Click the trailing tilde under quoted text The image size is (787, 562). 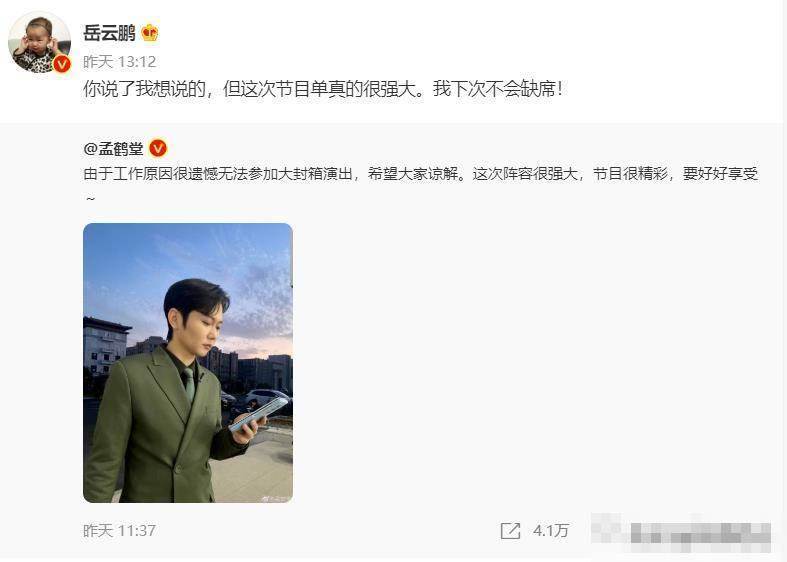(90, 199)
